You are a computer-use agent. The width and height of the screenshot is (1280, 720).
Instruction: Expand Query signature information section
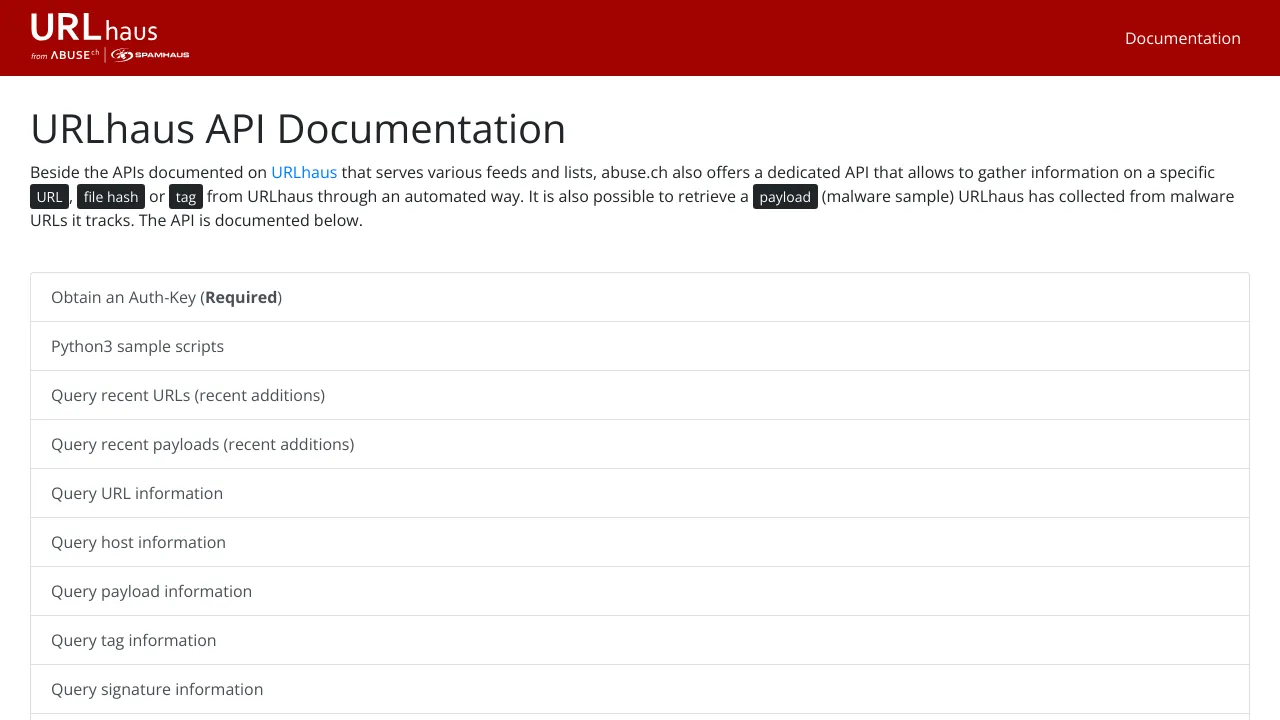pos(640,689)
